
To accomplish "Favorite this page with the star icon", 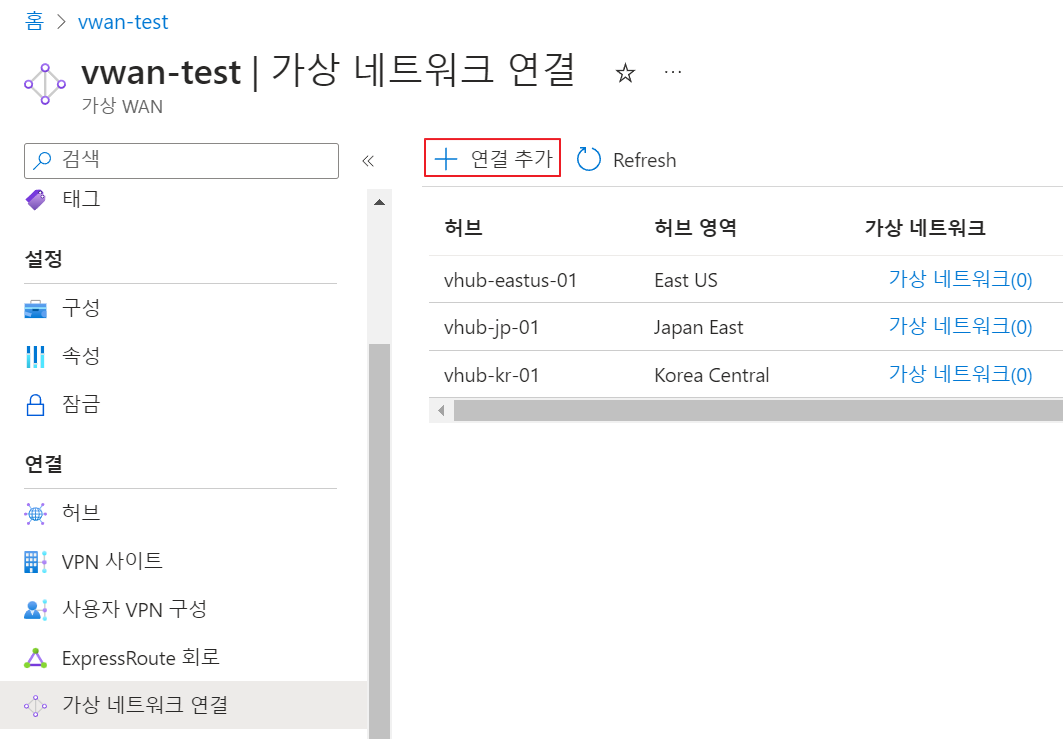I will [x=625, y=73].
